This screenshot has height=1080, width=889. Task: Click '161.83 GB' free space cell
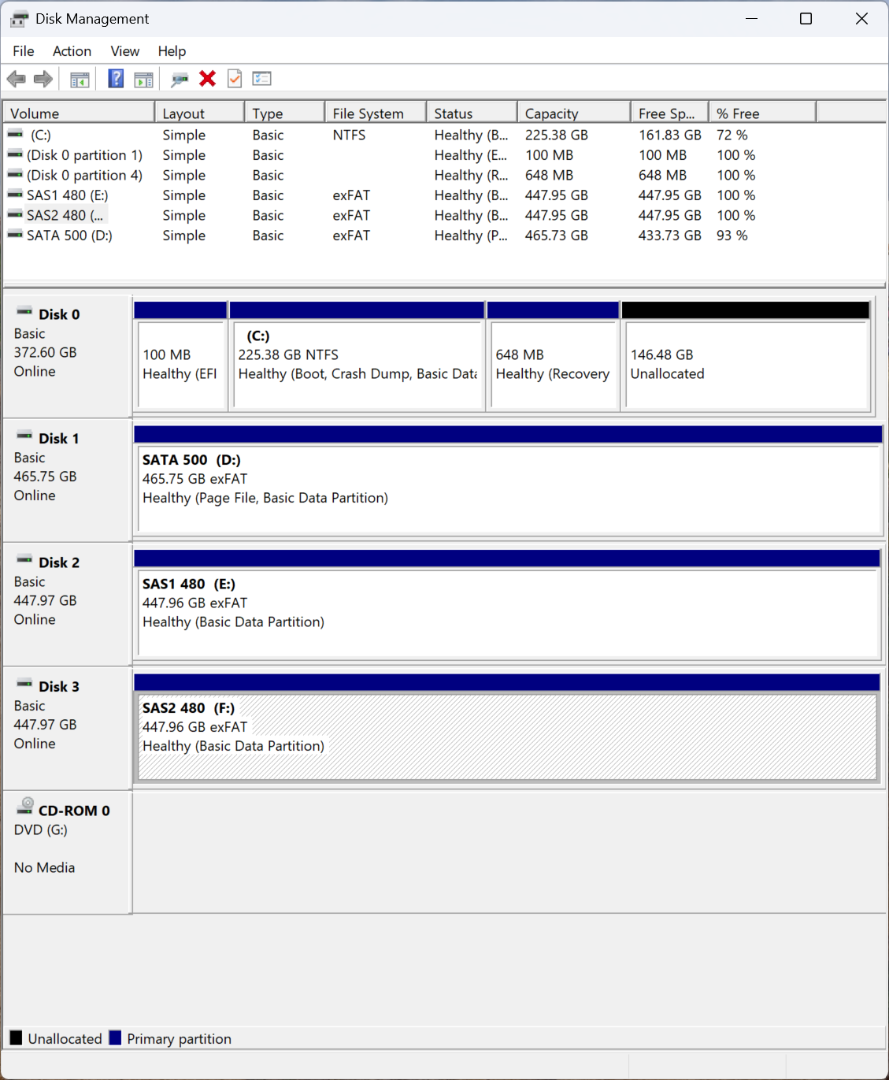(669, 135)
